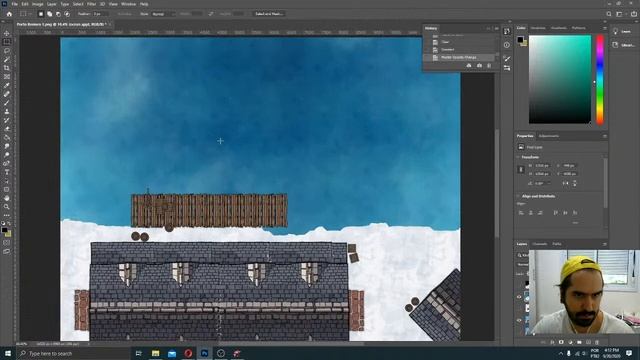The image size is (640, 360).
Task: Click the foreground color swatch in Color panel
Action: click(x=520, y=40)
